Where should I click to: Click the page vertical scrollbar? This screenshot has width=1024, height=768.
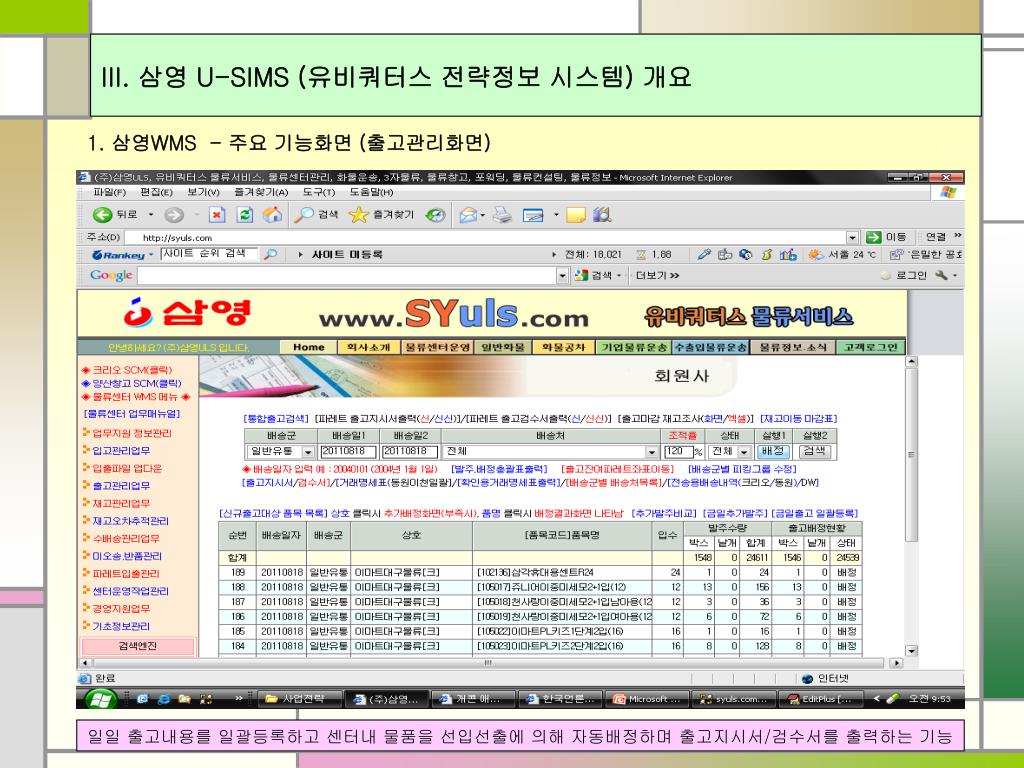911,506
